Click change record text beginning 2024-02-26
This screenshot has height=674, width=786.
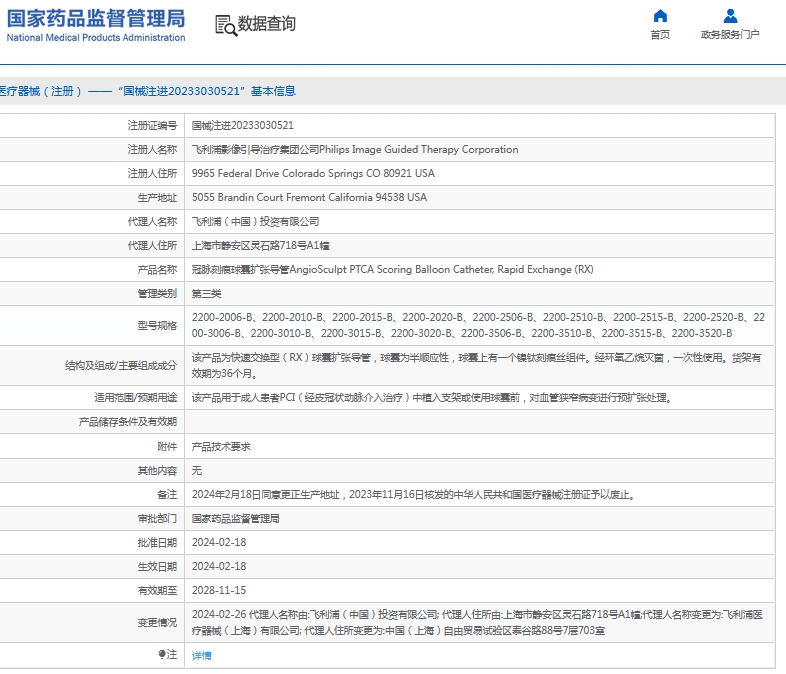point(477,622)
